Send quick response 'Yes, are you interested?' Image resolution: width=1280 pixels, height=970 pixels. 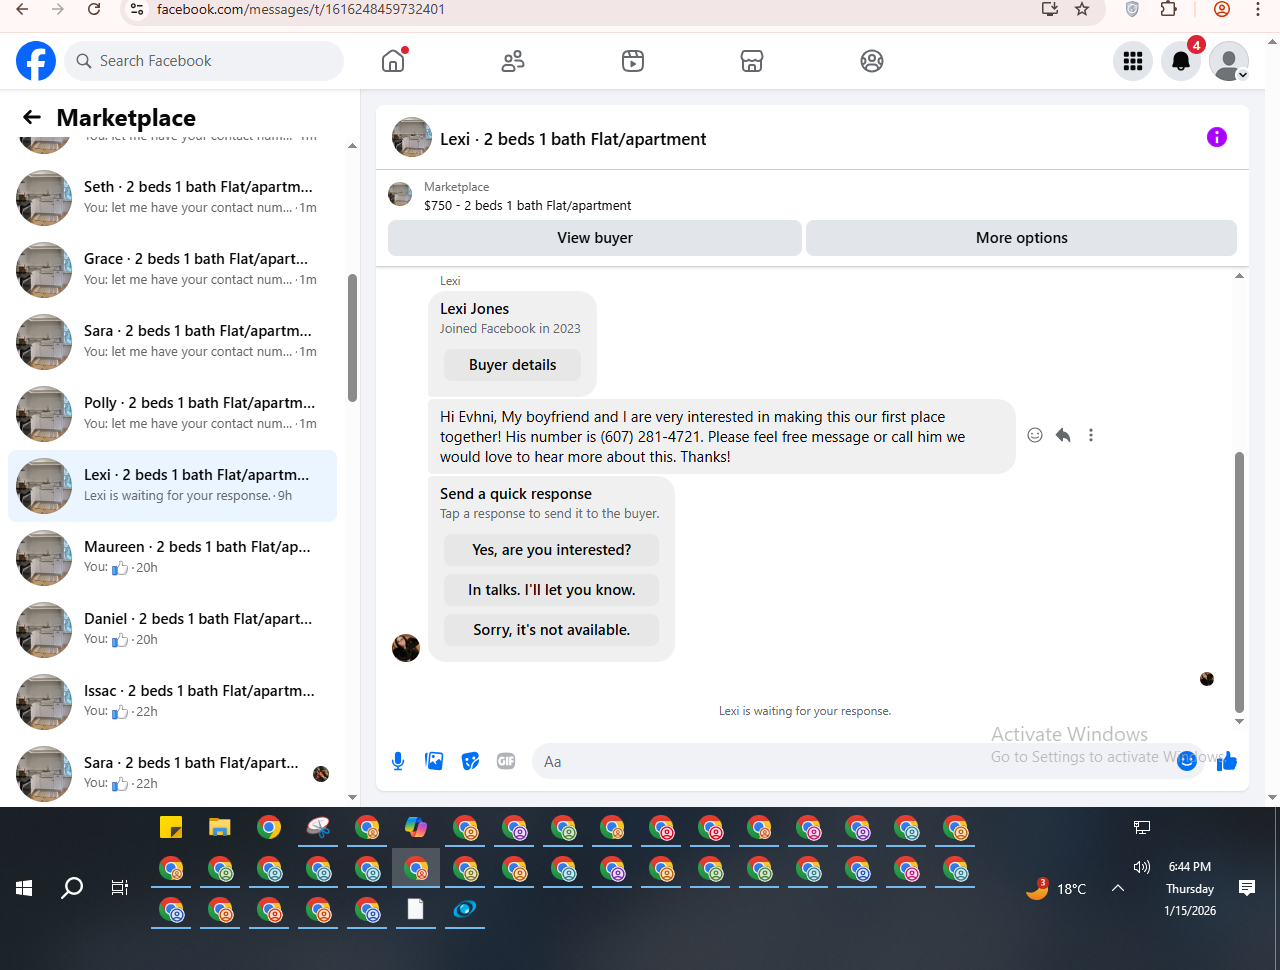(552, 550)
